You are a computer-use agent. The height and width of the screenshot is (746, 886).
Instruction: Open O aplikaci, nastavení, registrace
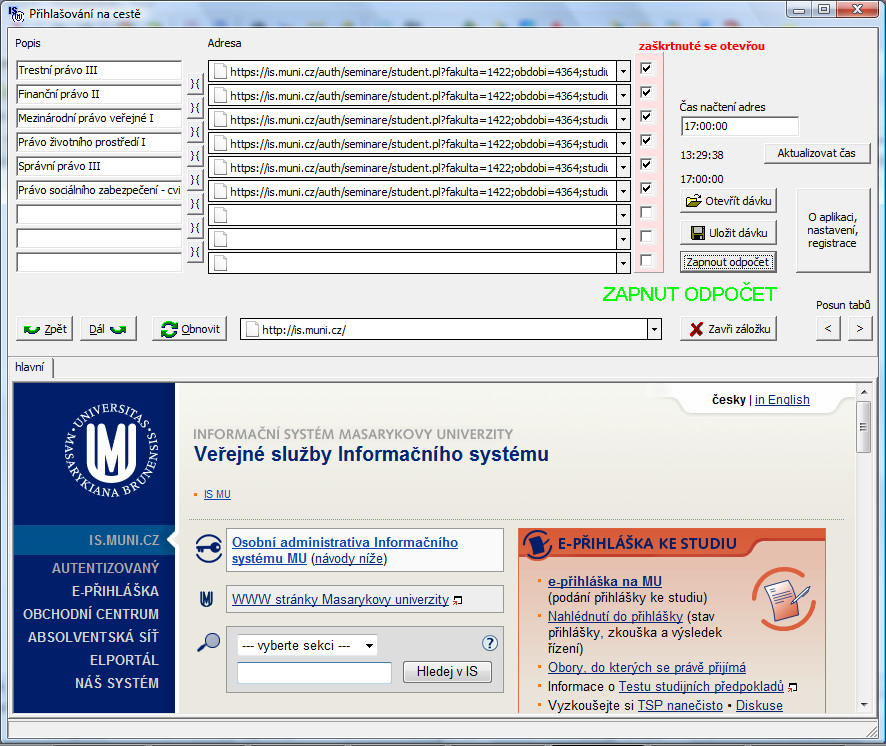click(833, 231)
